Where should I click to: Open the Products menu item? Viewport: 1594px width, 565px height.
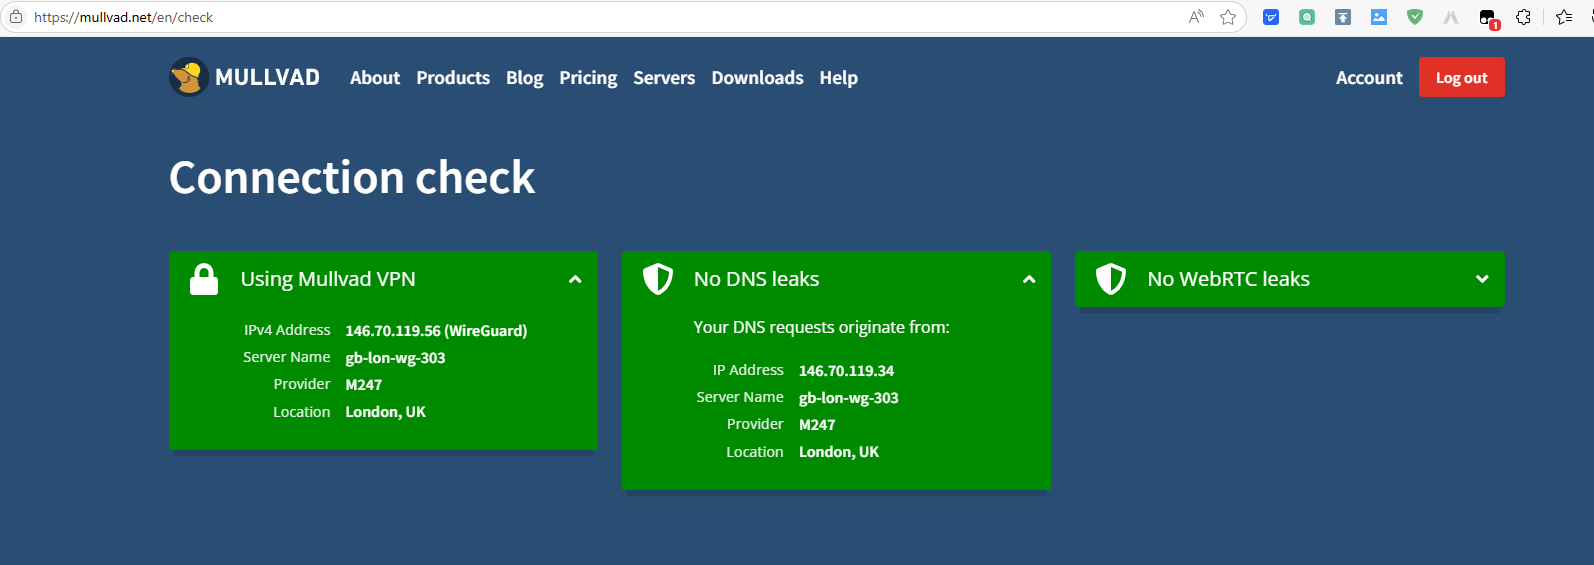pyautogui.click(x=453, y=78)
